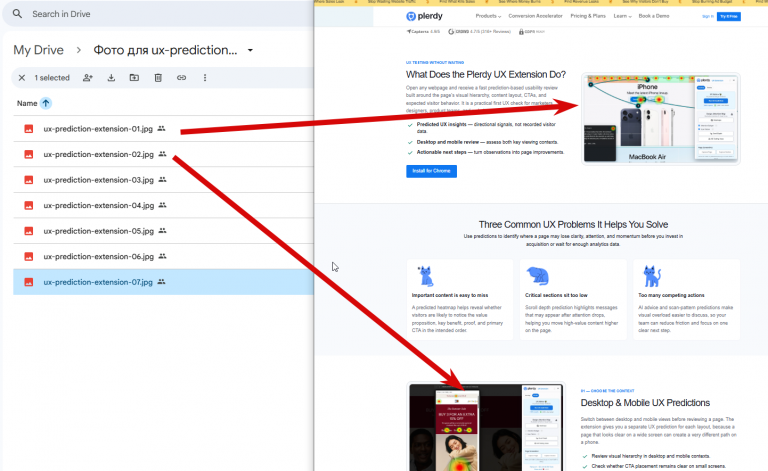Click shared people icon next to extension-02.jpg
768x471 pixels.
pyautogui.click(x=162, y=154)
